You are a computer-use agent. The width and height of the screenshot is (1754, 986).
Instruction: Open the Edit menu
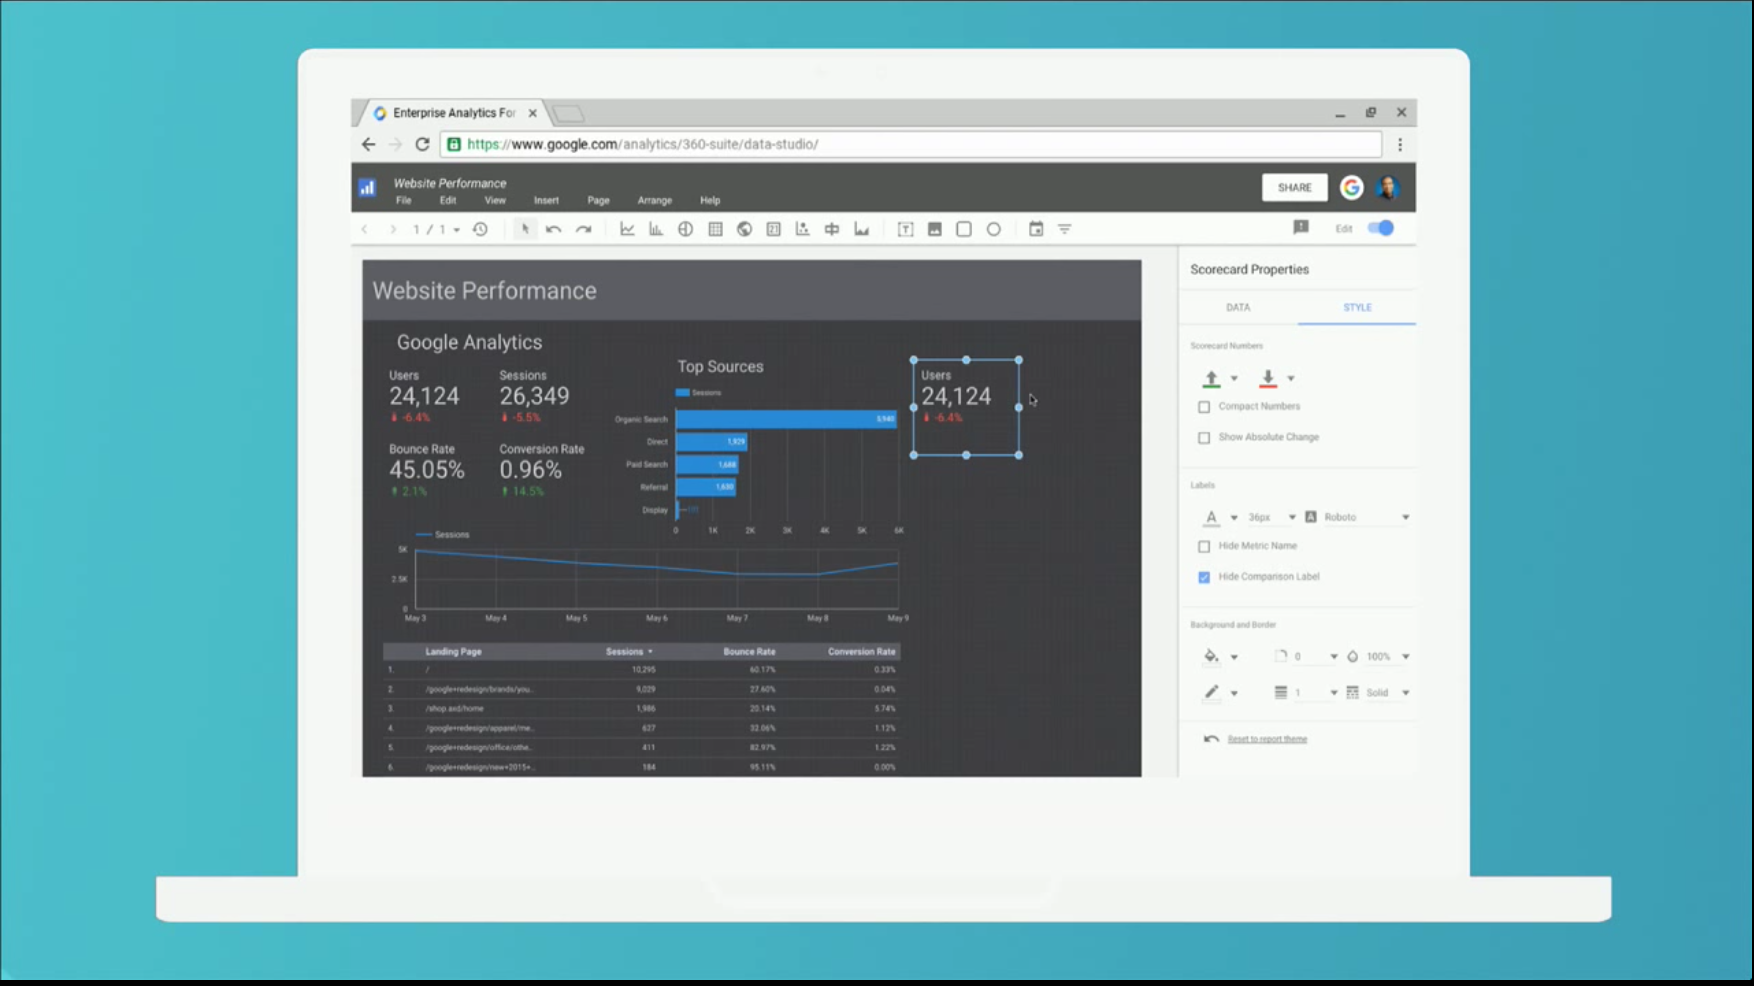(448, 200)
